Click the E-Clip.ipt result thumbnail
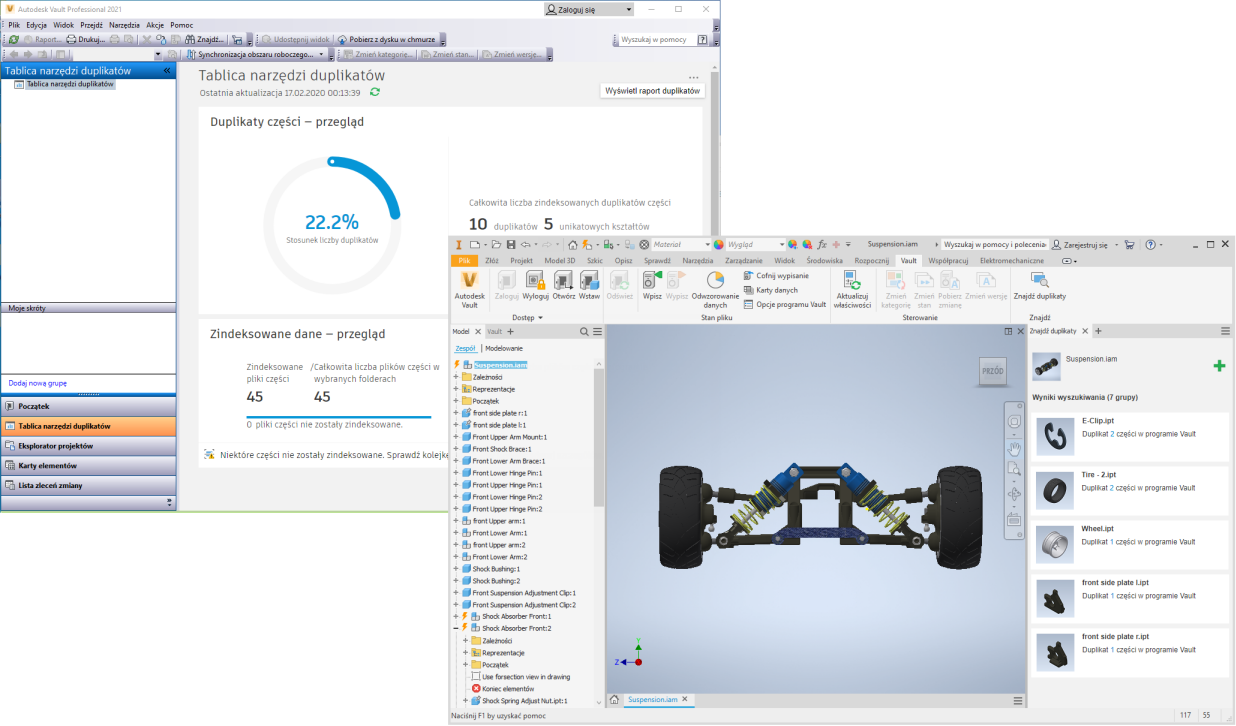Image resolution: width=1236 pixels, height=726 pixels. 1053,436
